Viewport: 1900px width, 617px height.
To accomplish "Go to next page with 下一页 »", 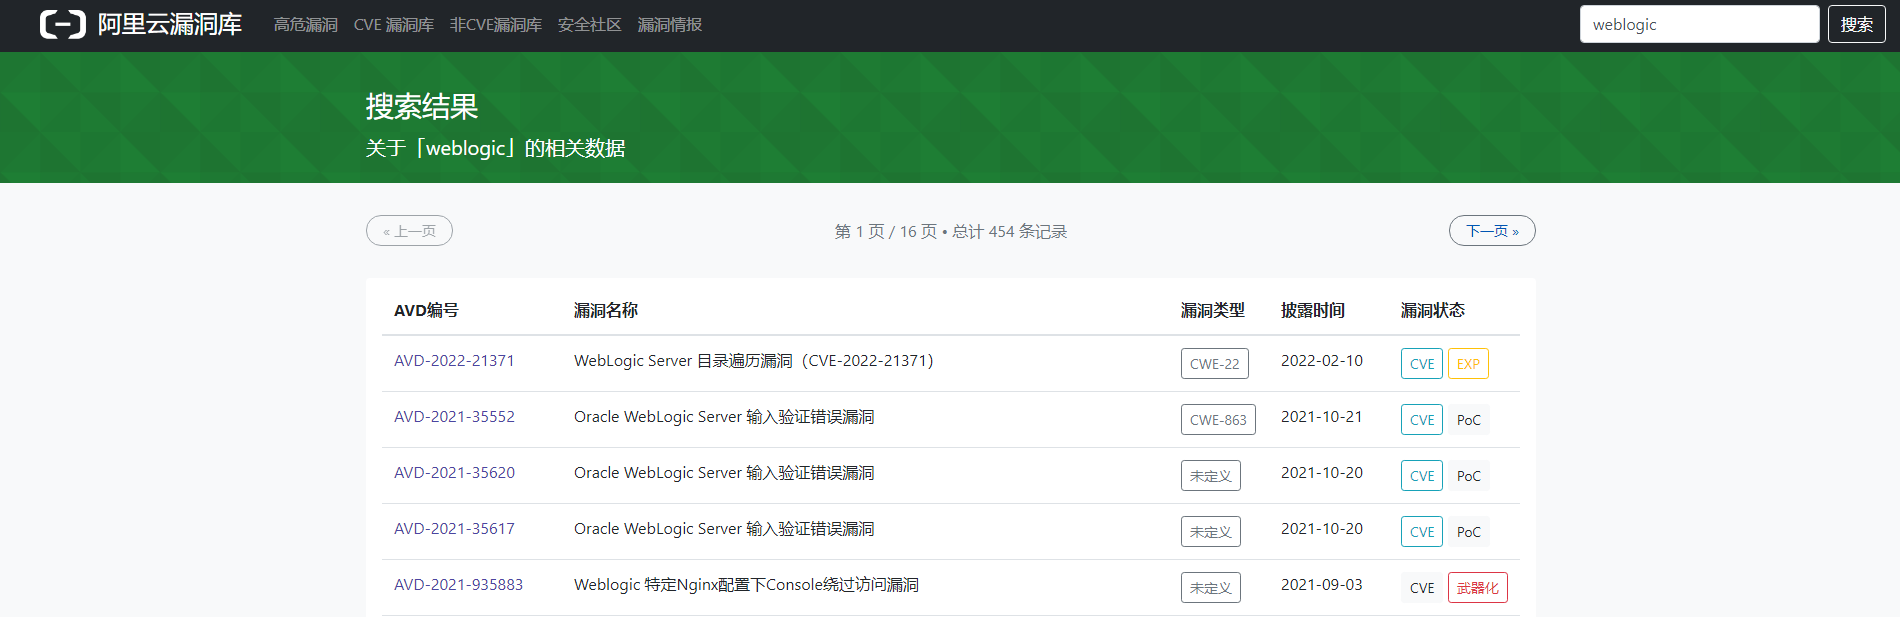I will 1492,231.
